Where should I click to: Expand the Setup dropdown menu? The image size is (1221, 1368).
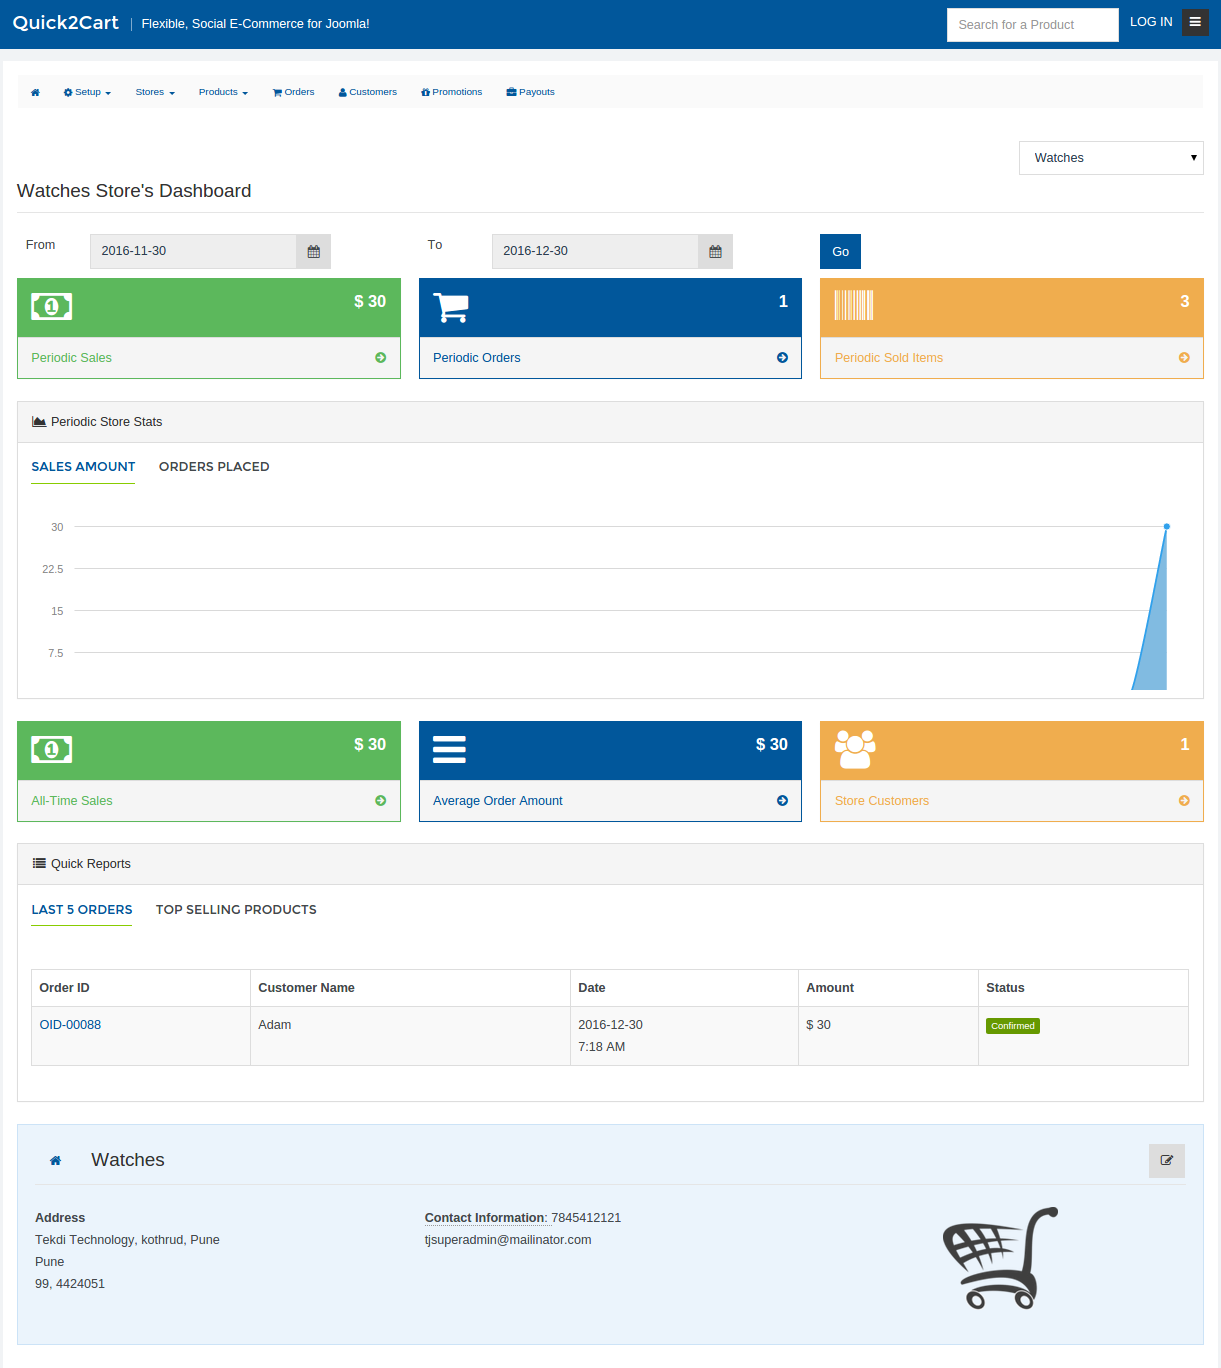click(87, 92)
